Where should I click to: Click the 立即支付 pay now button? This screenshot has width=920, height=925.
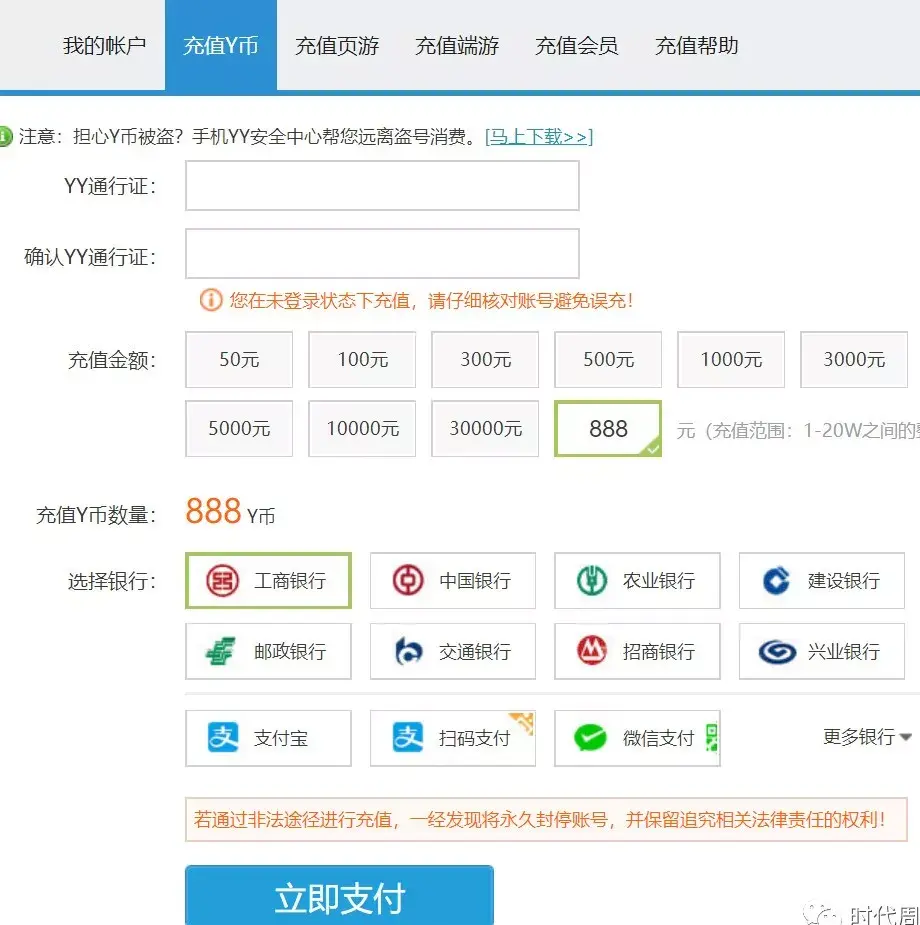(338, 898)
